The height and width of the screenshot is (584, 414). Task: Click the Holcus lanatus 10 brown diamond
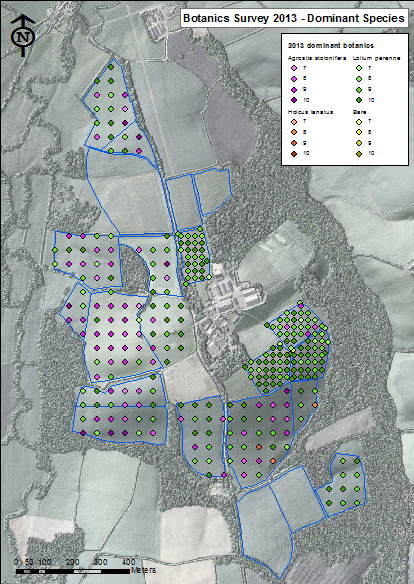click(x=294, y=153)
